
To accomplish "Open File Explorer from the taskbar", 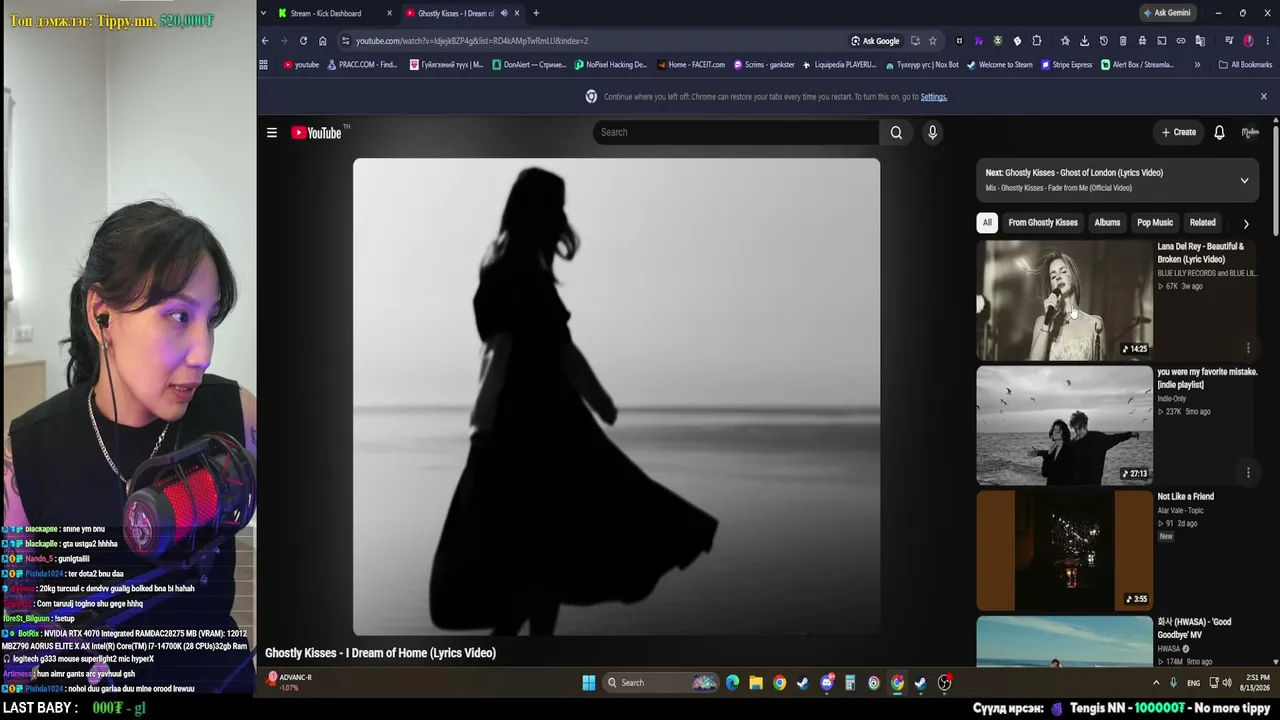I will click(x=756, y=683).
